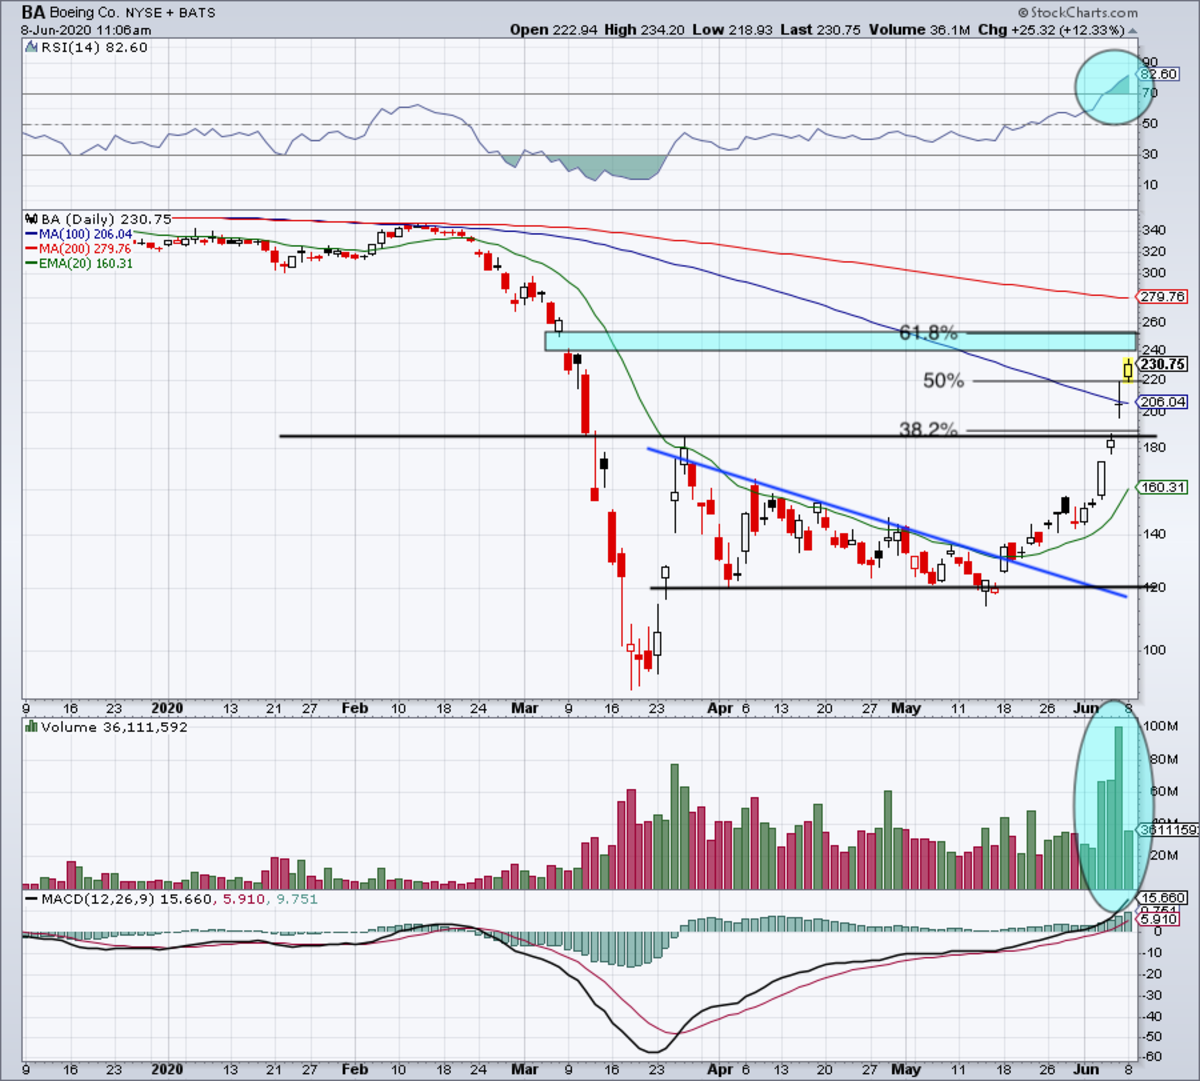The height and width of the screenshot is (1081, 1200).
Task: Click the 100M volume axis tick
Action: 1158,727
